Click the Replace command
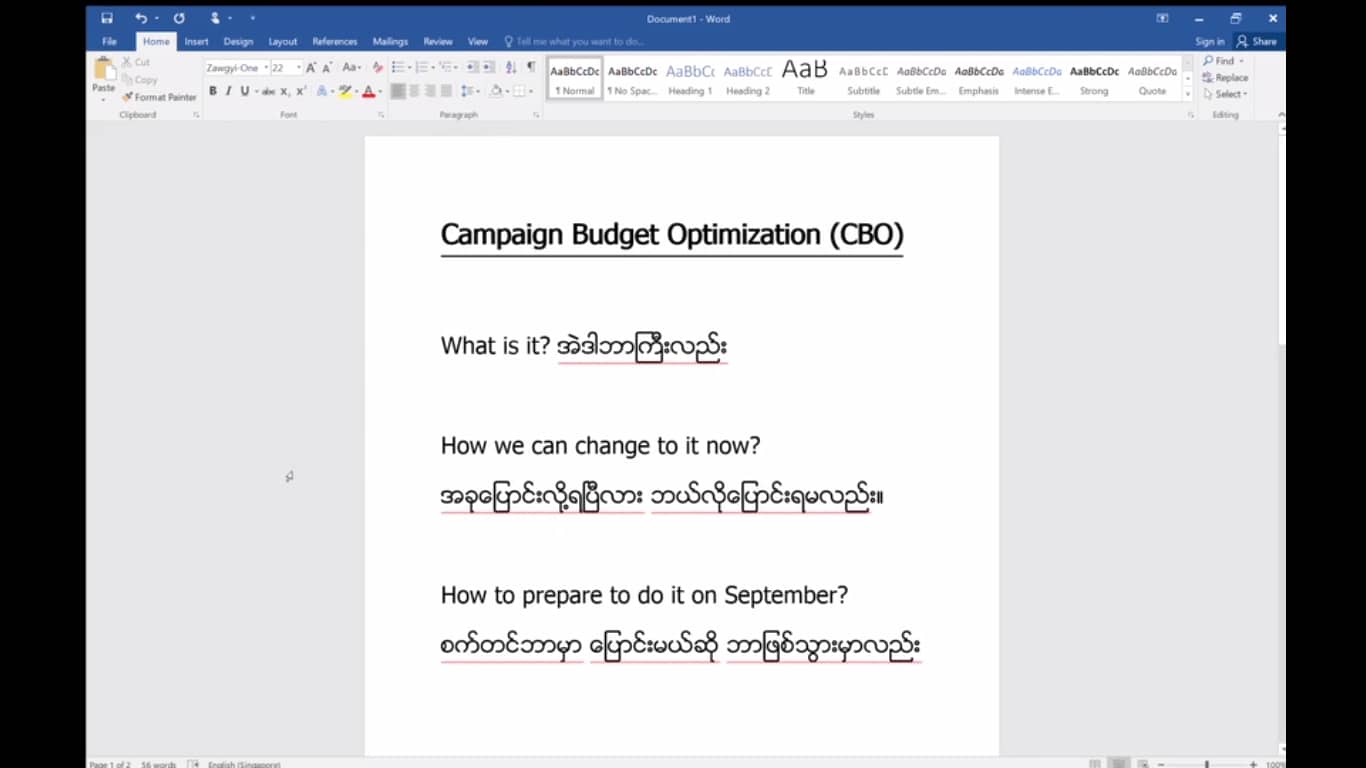1366x768 pixels. 1225,77
